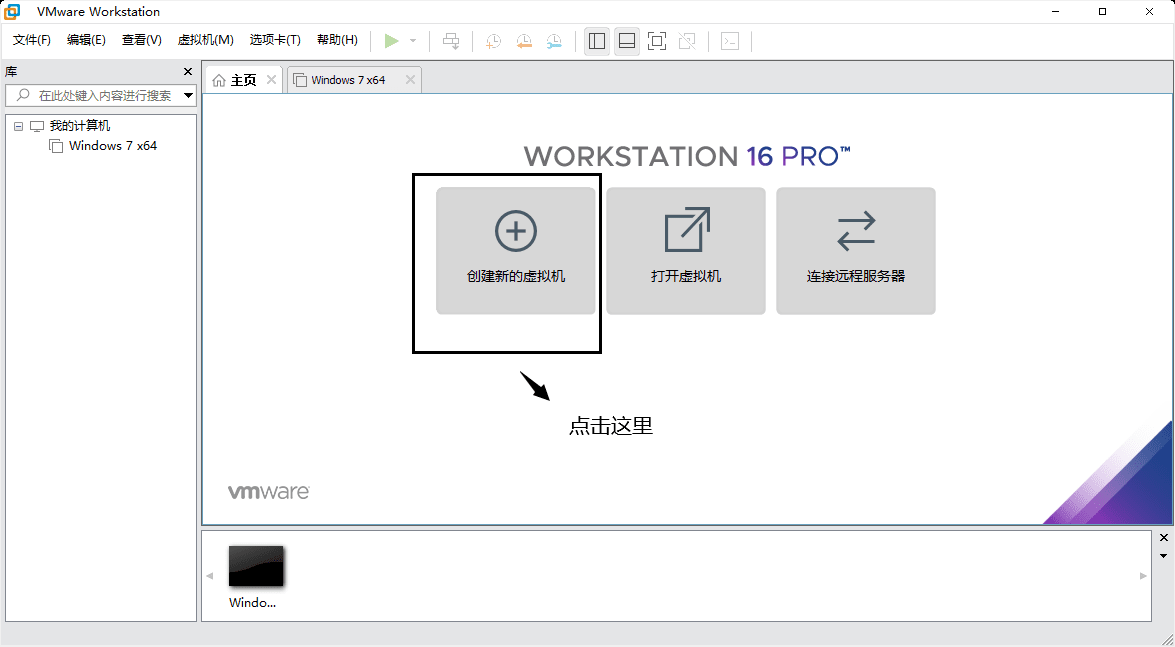Close the 库 library panel
Viewport: 1175px width, 647px height.
click(x=188, y=71)
